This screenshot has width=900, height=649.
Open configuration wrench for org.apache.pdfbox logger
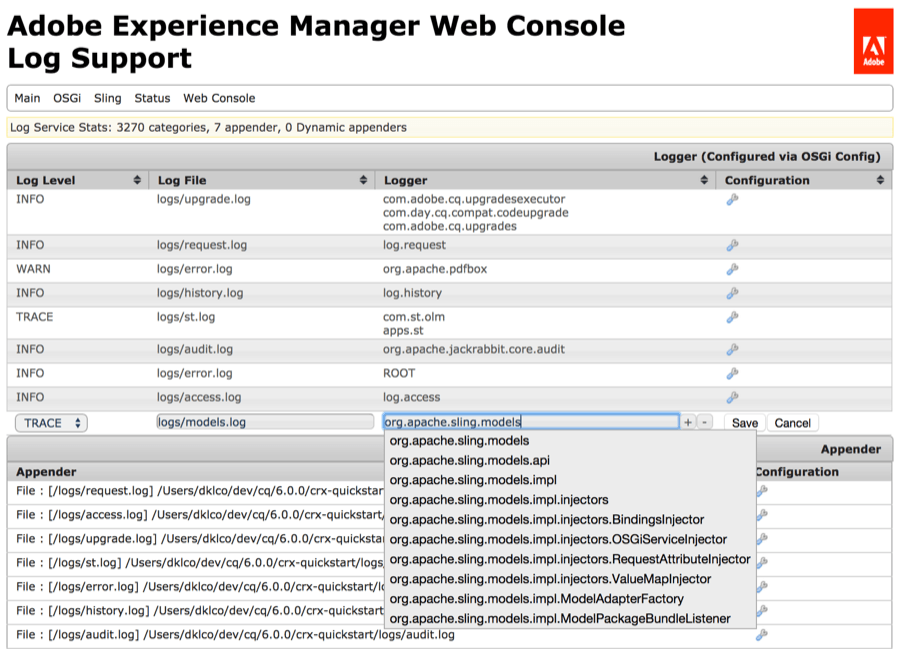[x=732, y=269]
